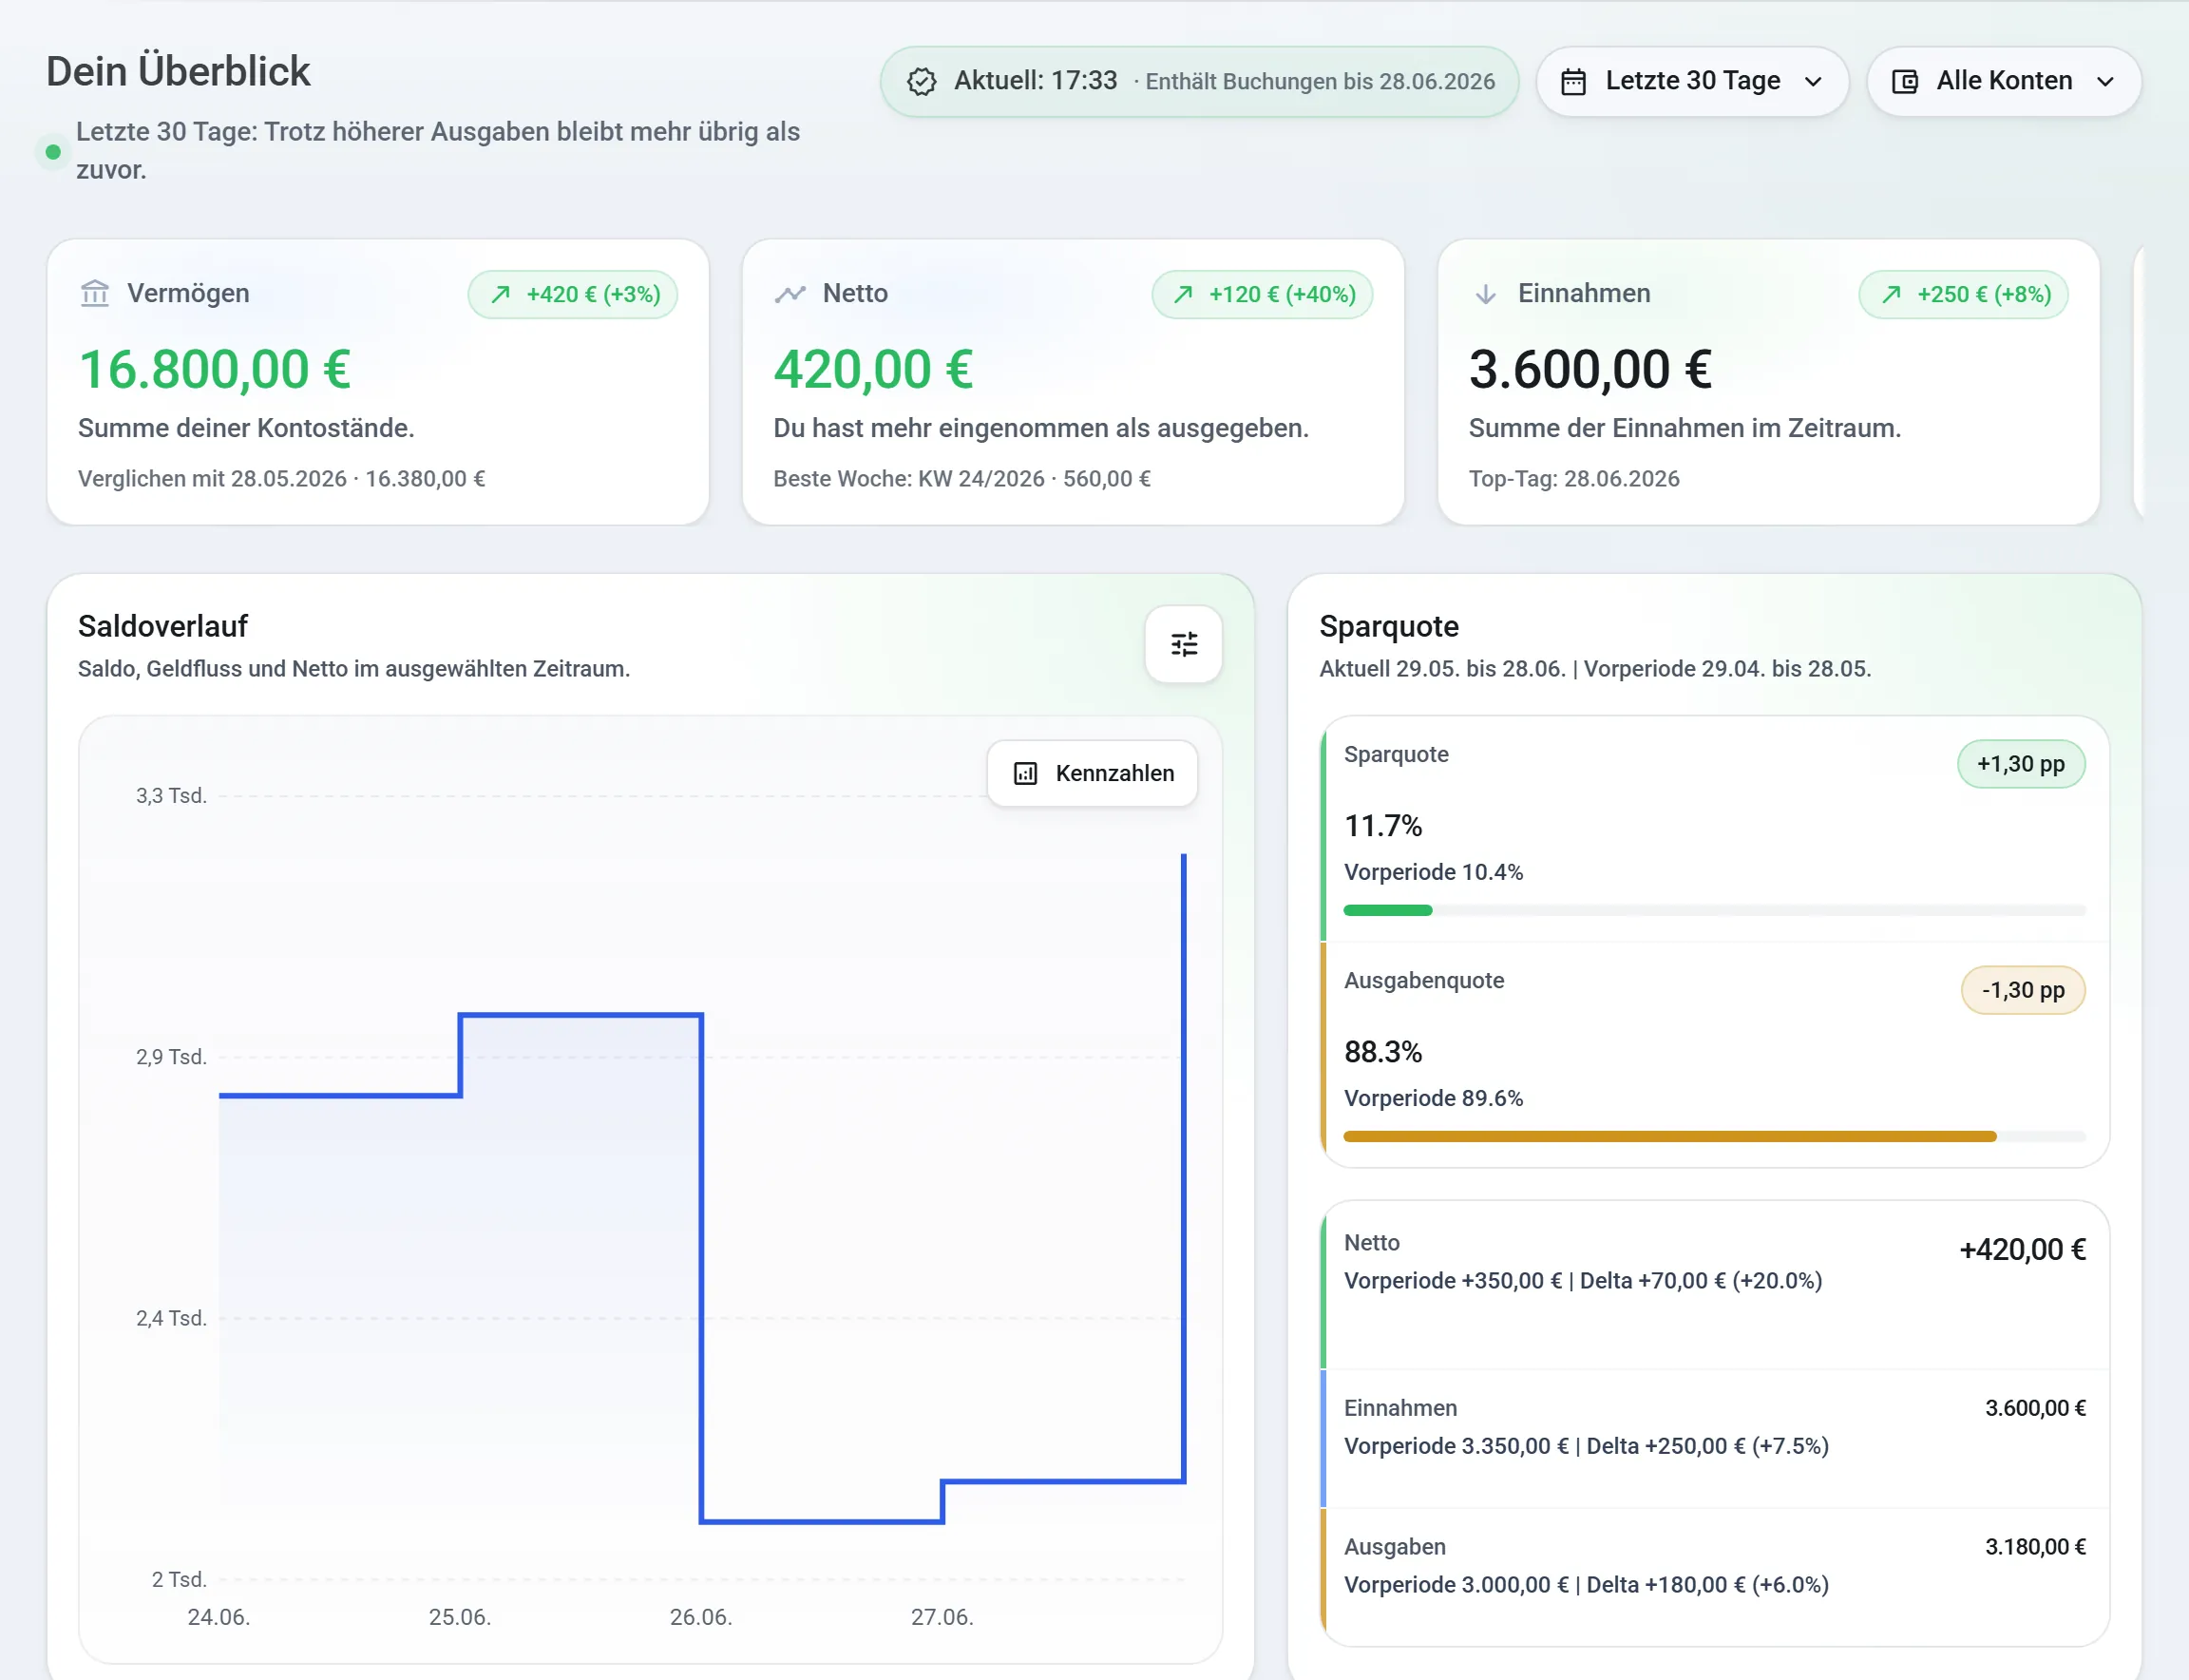
Task: Click the trend line icon on Netto card
Action: pos(790,293)
